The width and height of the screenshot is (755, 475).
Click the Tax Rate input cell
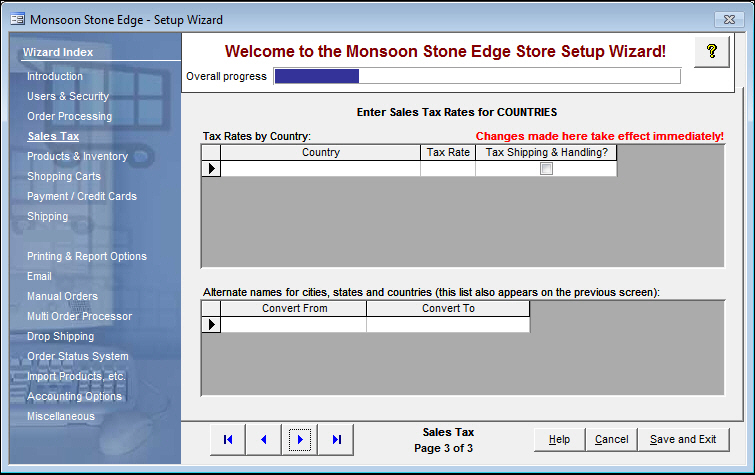pos(447,169)
